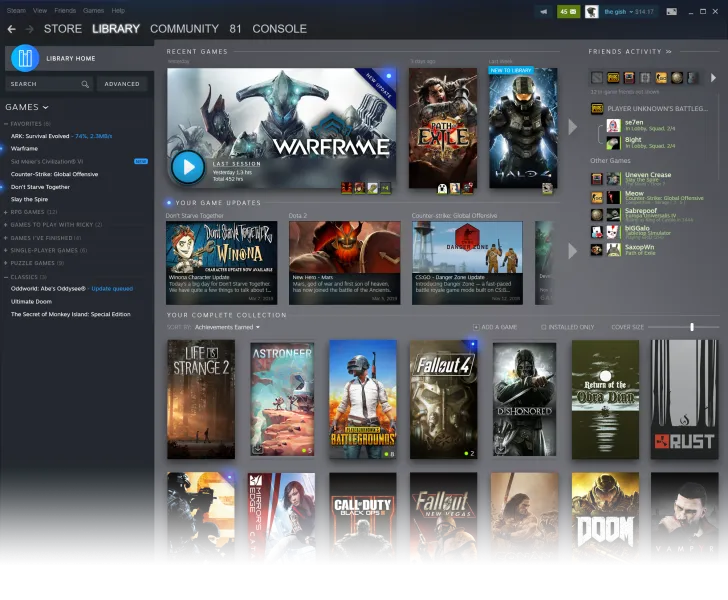Click the Advanced search button
The image size is (728, 600).
[x=122, y=84]
